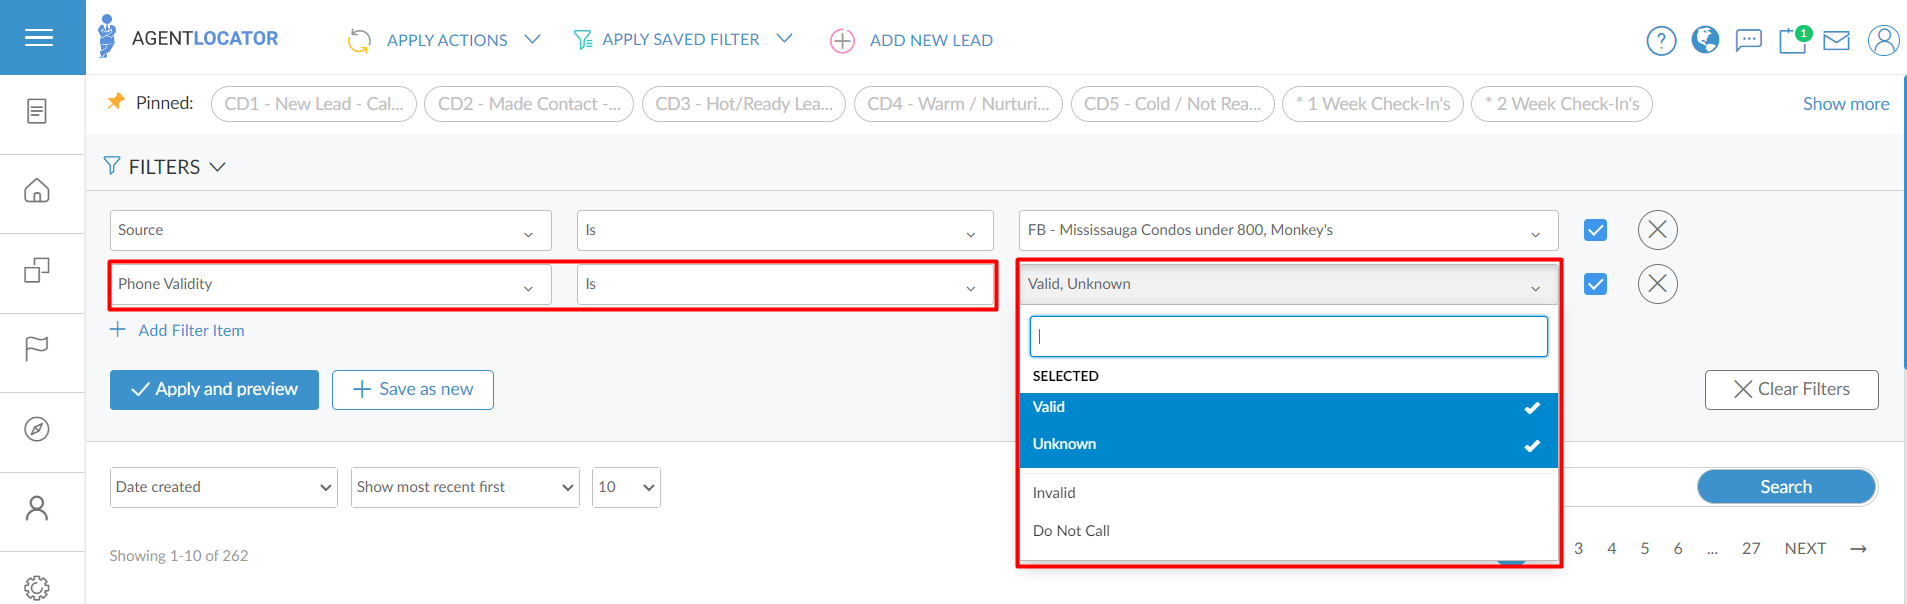Screen dimensions: 1907x604
Task: Open the Source field dropdown
Action: coord(330,230)
